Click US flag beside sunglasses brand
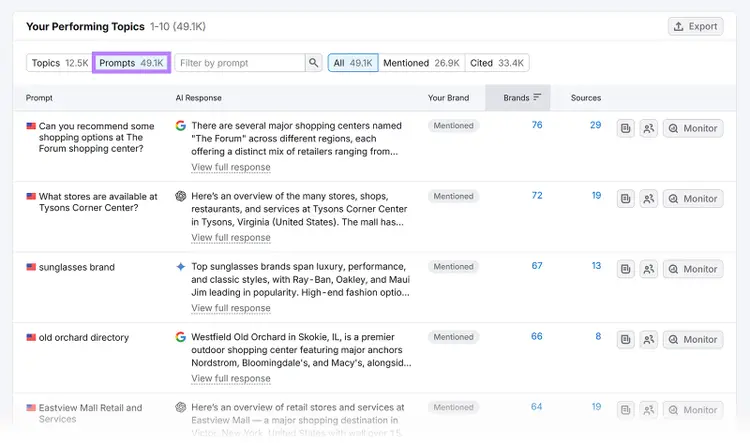Image resolution: width=750 pixels, height=443 pixels. 31,267
